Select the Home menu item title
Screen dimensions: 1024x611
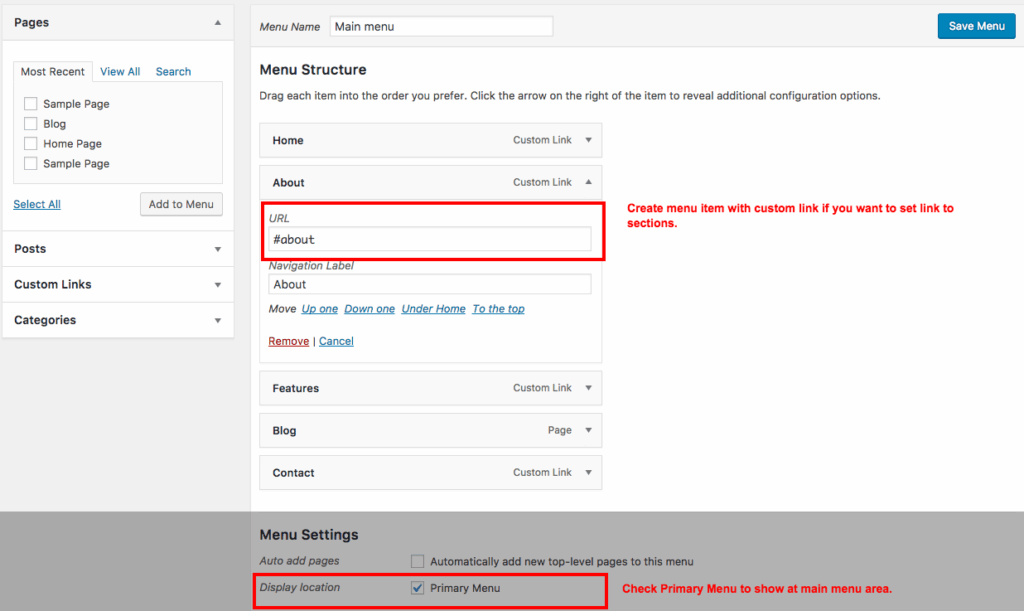click(x=288, y=140)
